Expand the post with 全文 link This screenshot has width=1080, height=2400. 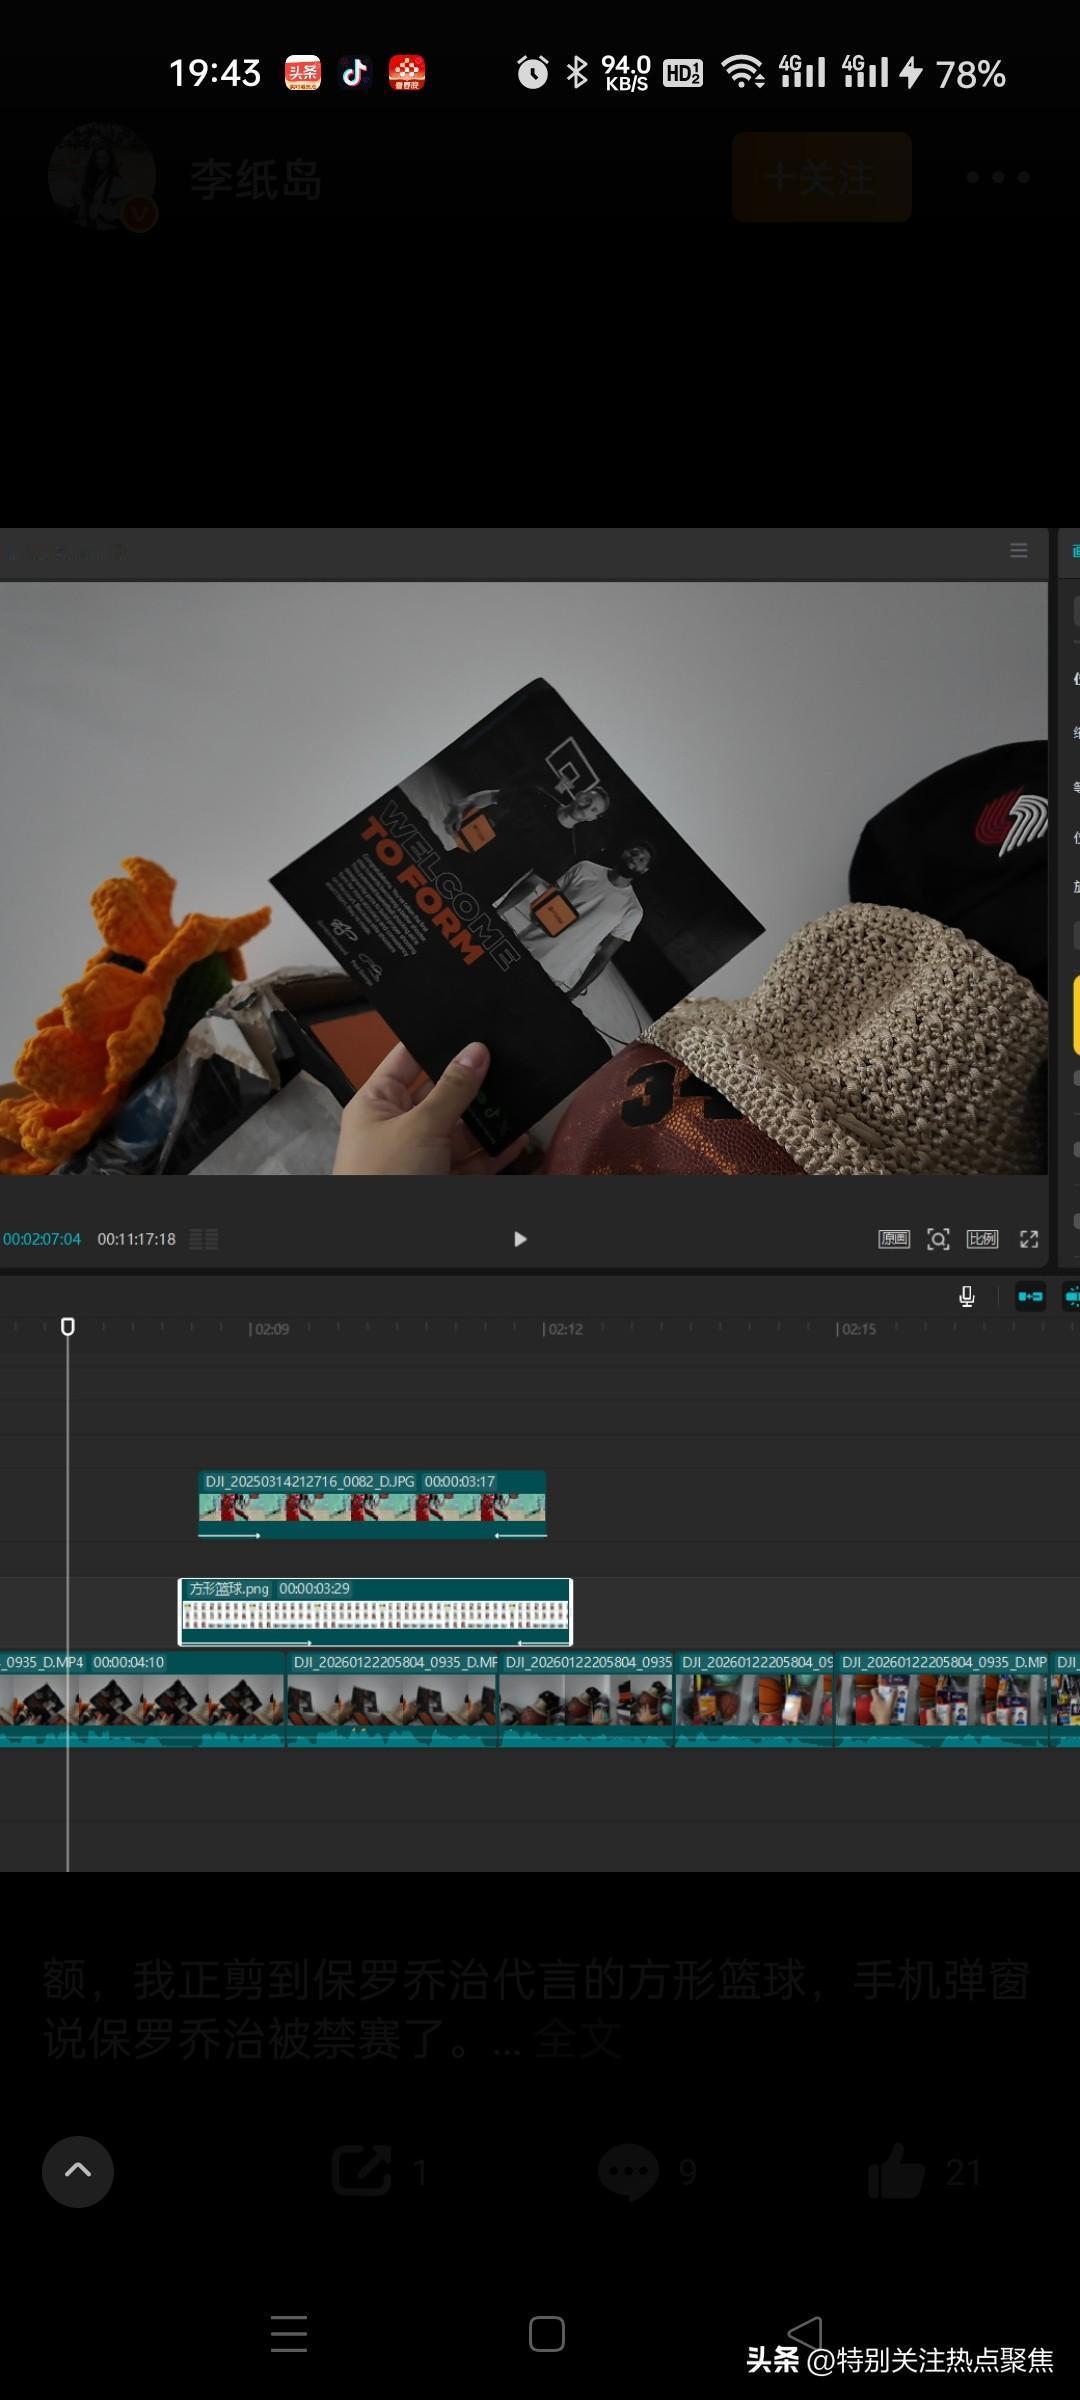pos(577,2039)
